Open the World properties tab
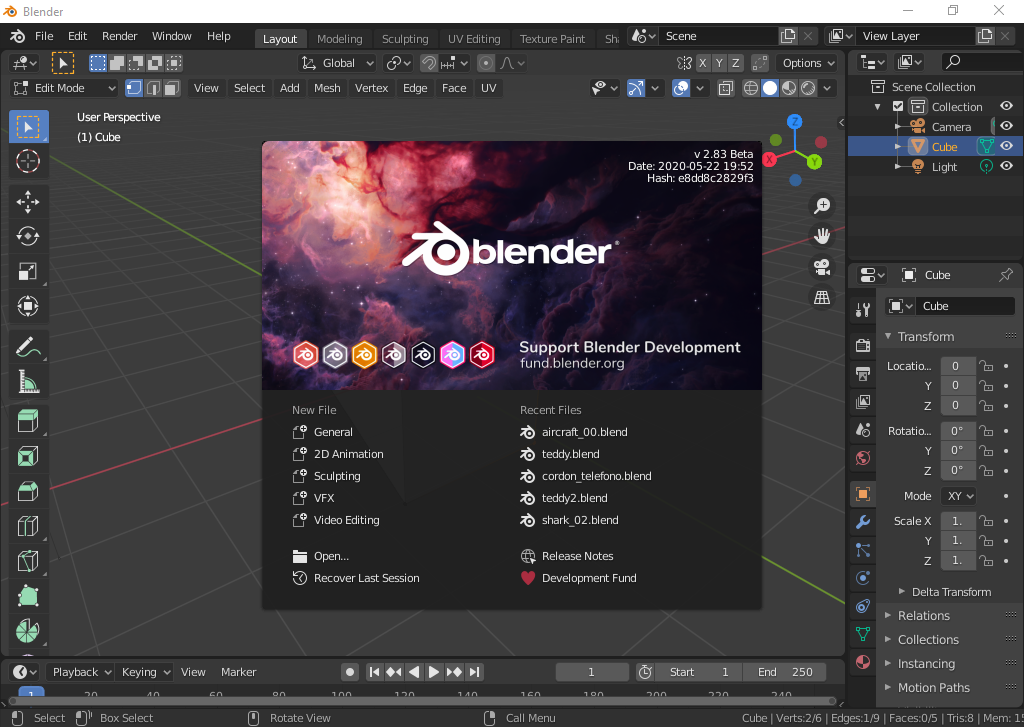Viewport: 1024px width, 727px height. 863,457
